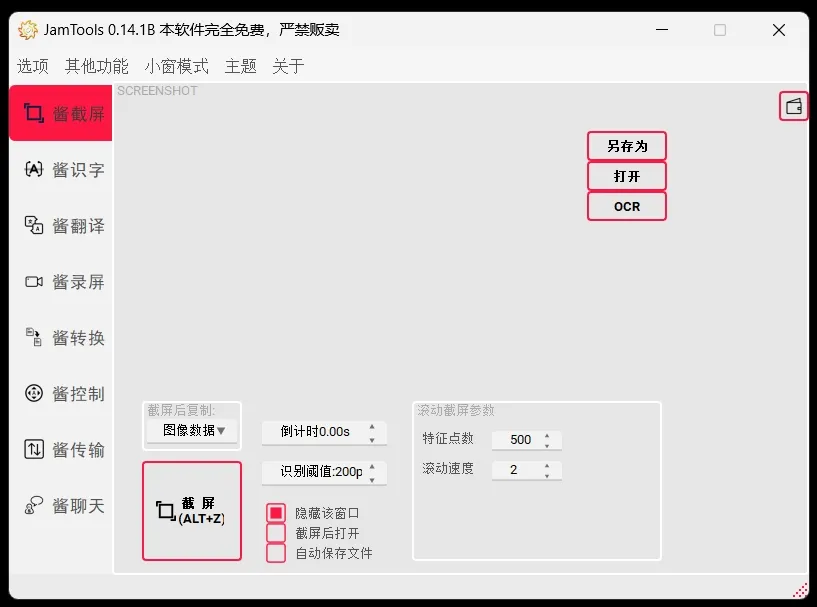Open the 酱识字 OCR sidebar tab
This screenshot has width=817, height=607.
coord(60,169)
